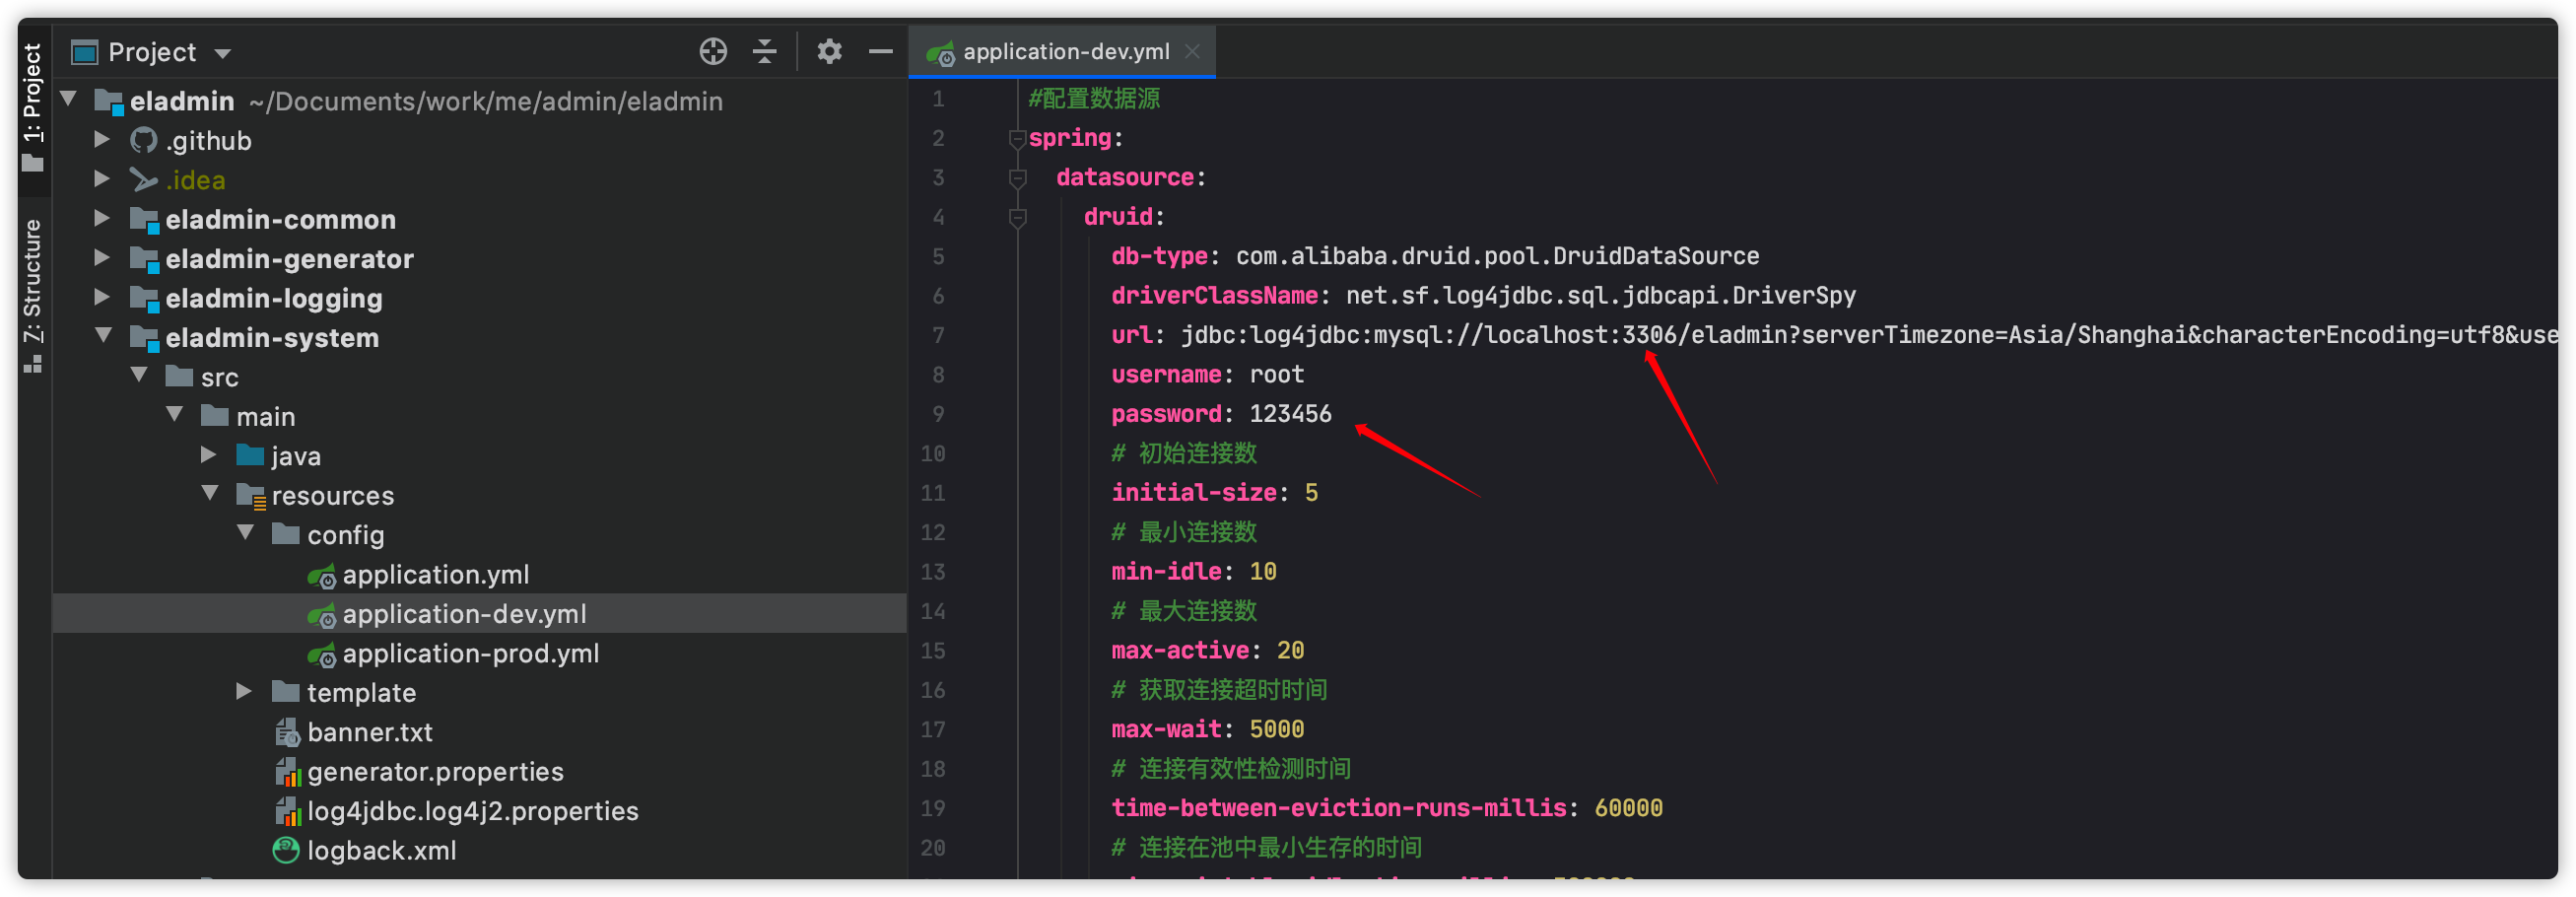Toggle fold marker beside druid line
Screen dimensions: 2576x897
pos(1017,217)
